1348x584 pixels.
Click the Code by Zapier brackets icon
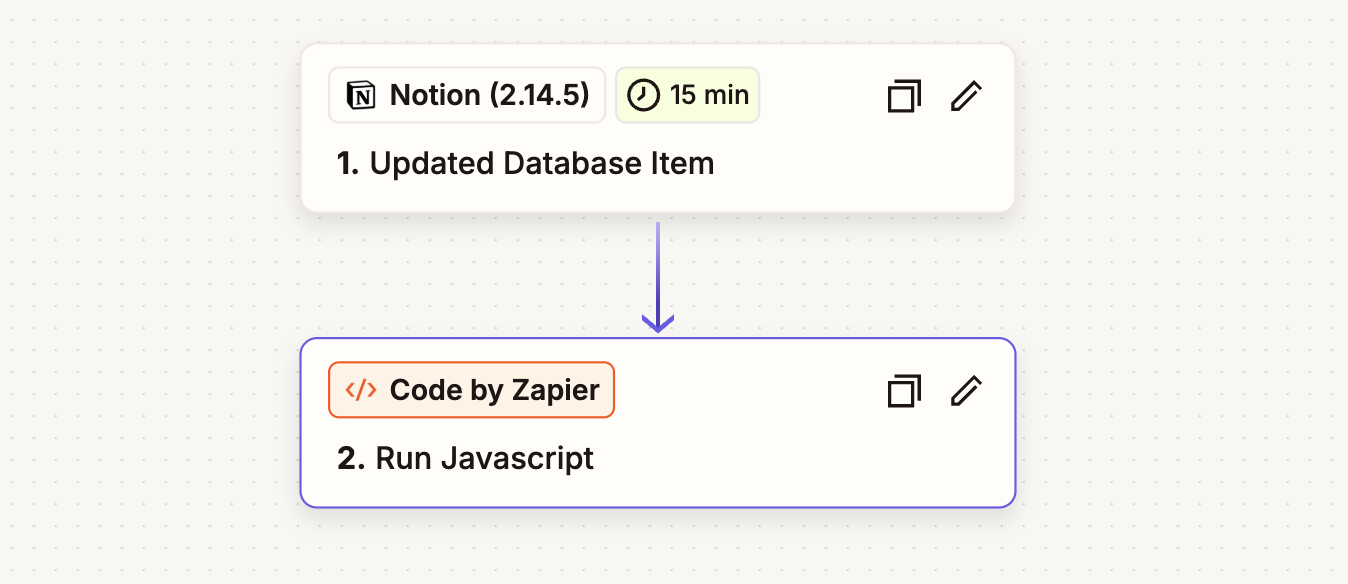(360, 390)
